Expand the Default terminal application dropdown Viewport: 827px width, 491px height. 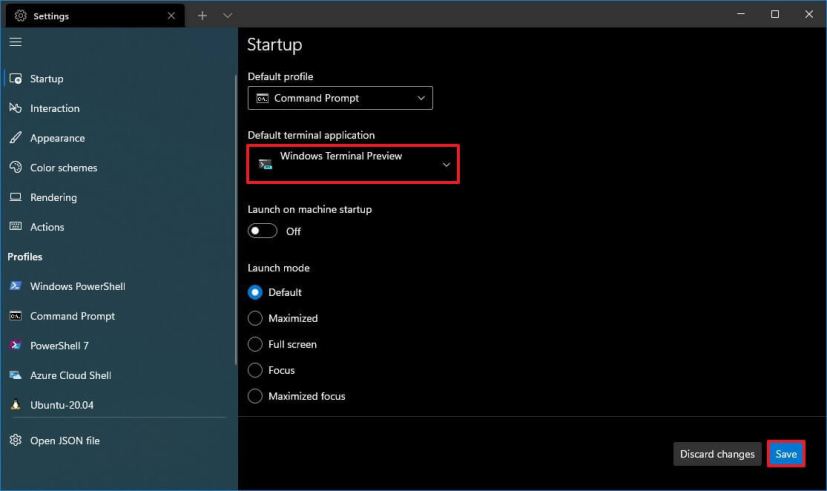pyautogui.click(x=353, y=164)
